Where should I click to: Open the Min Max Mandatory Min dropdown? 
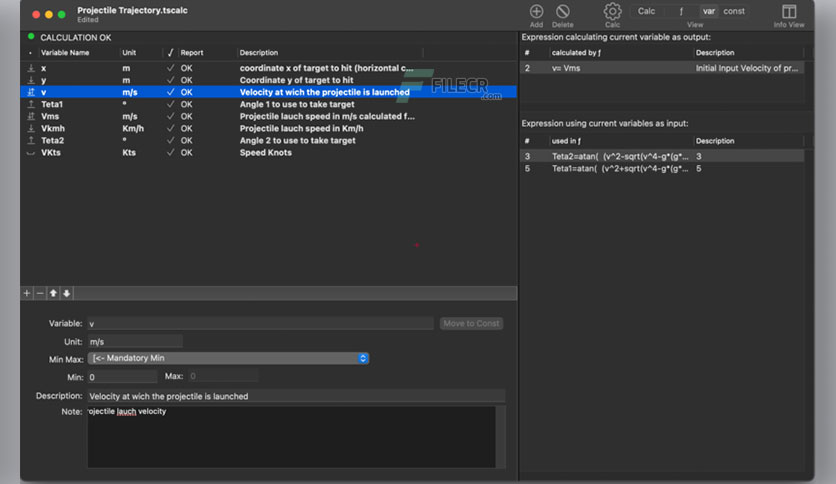(229, 358)
